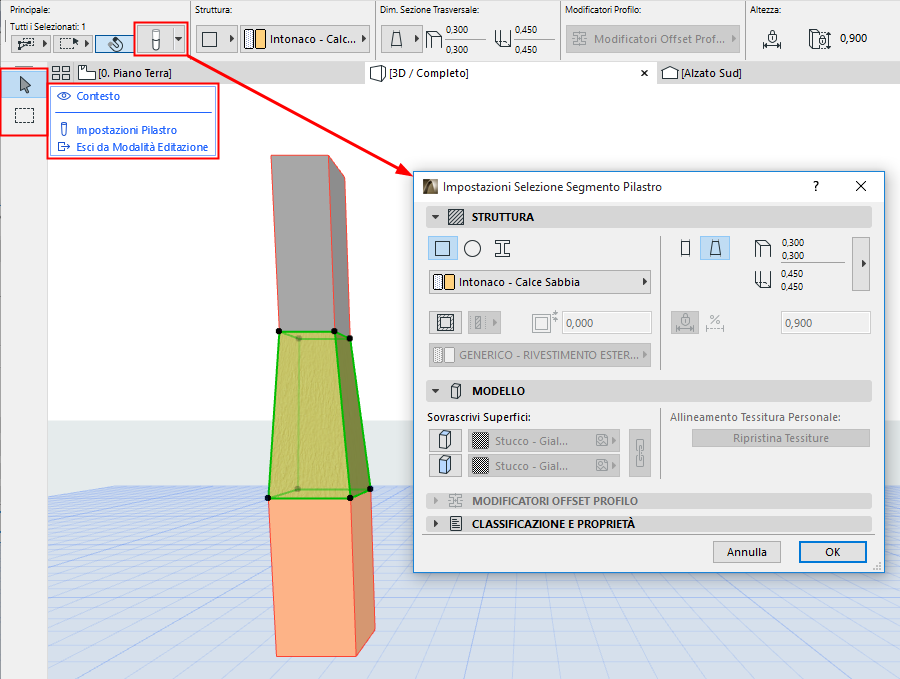
Task: Select the tapered cross-section option in the dialog
Action: (x=715, y=248)
